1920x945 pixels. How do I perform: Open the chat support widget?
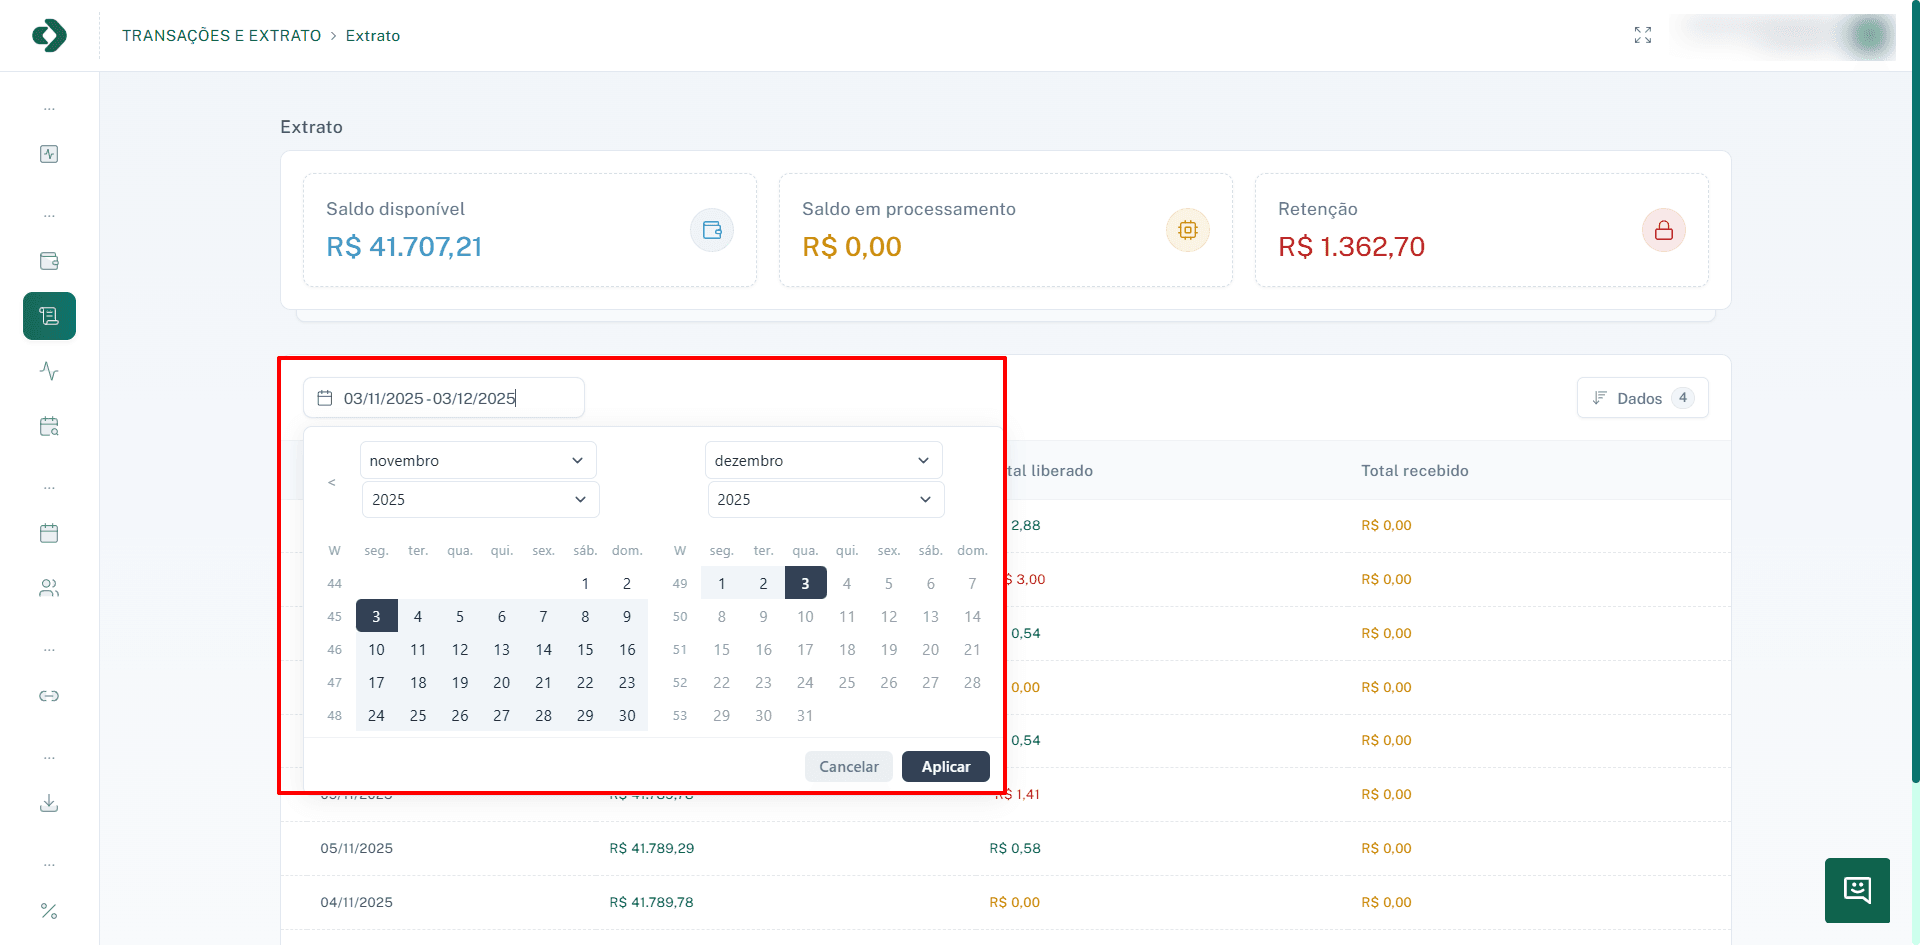(1857, 890)
